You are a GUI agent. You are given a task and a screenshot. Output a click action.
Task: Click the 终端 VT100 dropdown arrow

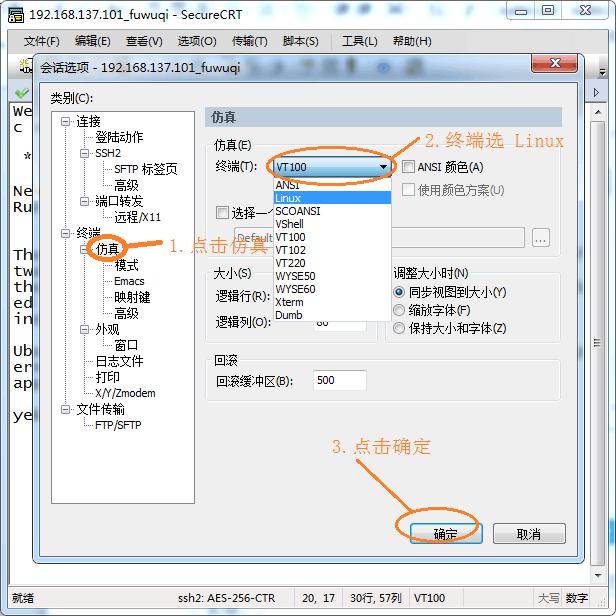383,167
